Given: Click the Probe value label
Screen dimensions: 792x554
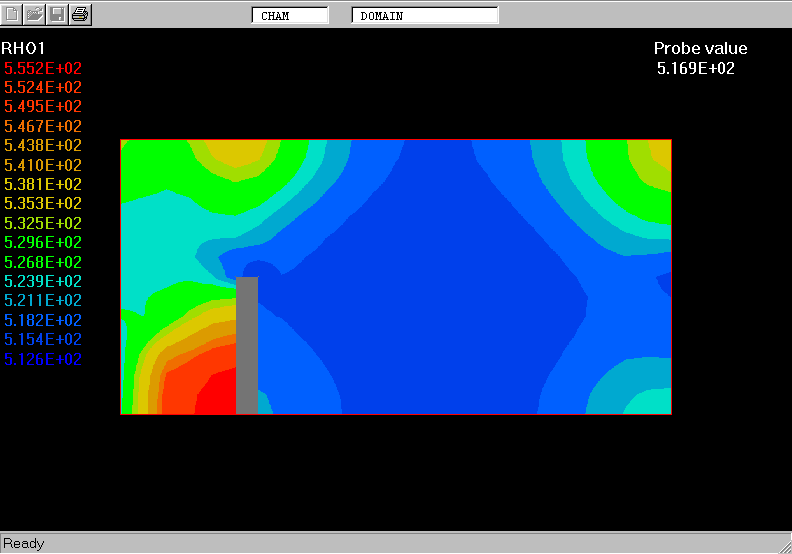Looking at the screenshot, I should 700,49.
